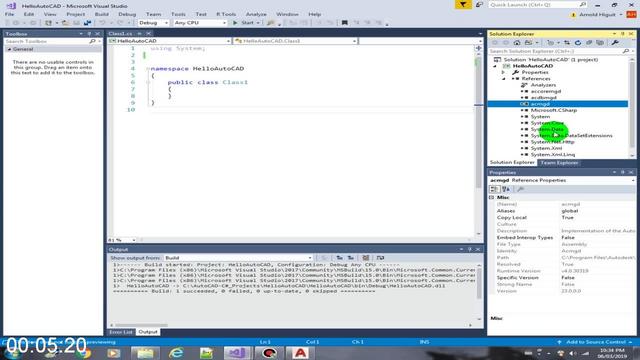640x360 pixels.
Task: Click Go to Next Message icon in Output
Action: tap(351, 258)
